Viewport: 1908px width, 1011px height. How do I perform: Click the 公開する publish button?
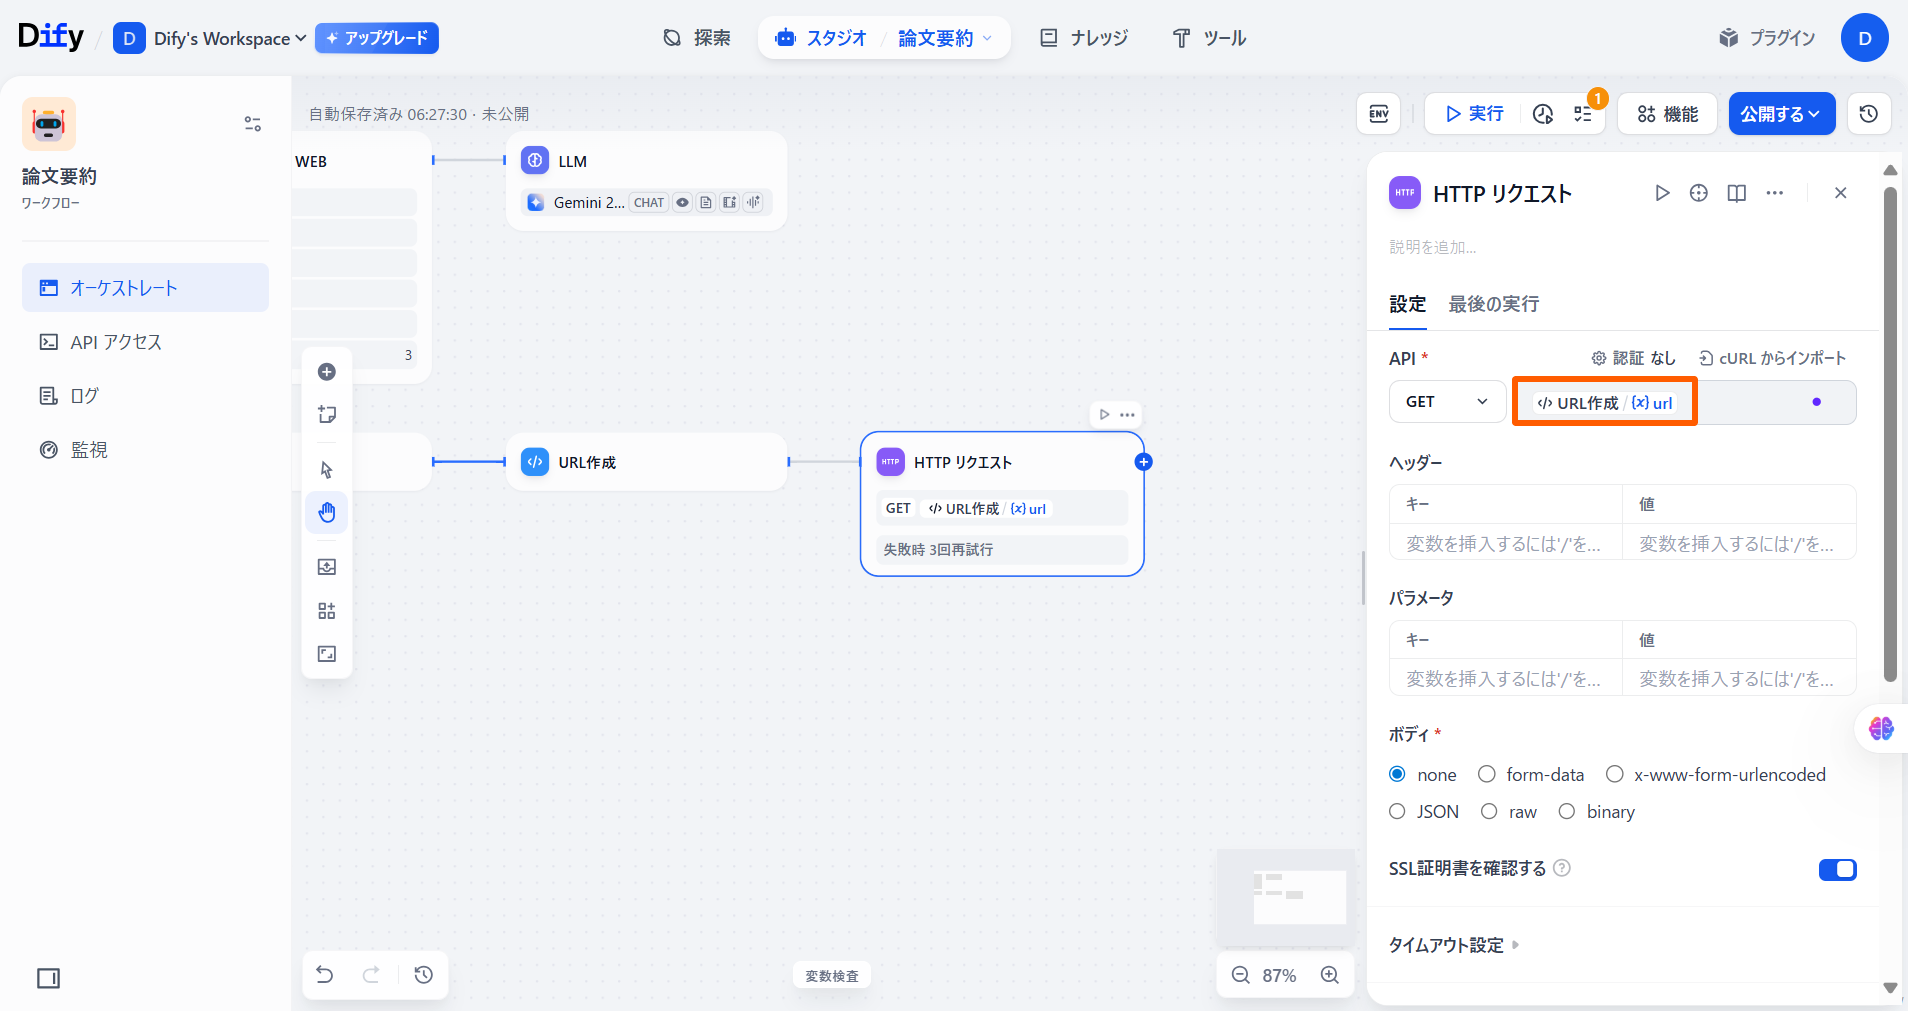point(1781,114)
